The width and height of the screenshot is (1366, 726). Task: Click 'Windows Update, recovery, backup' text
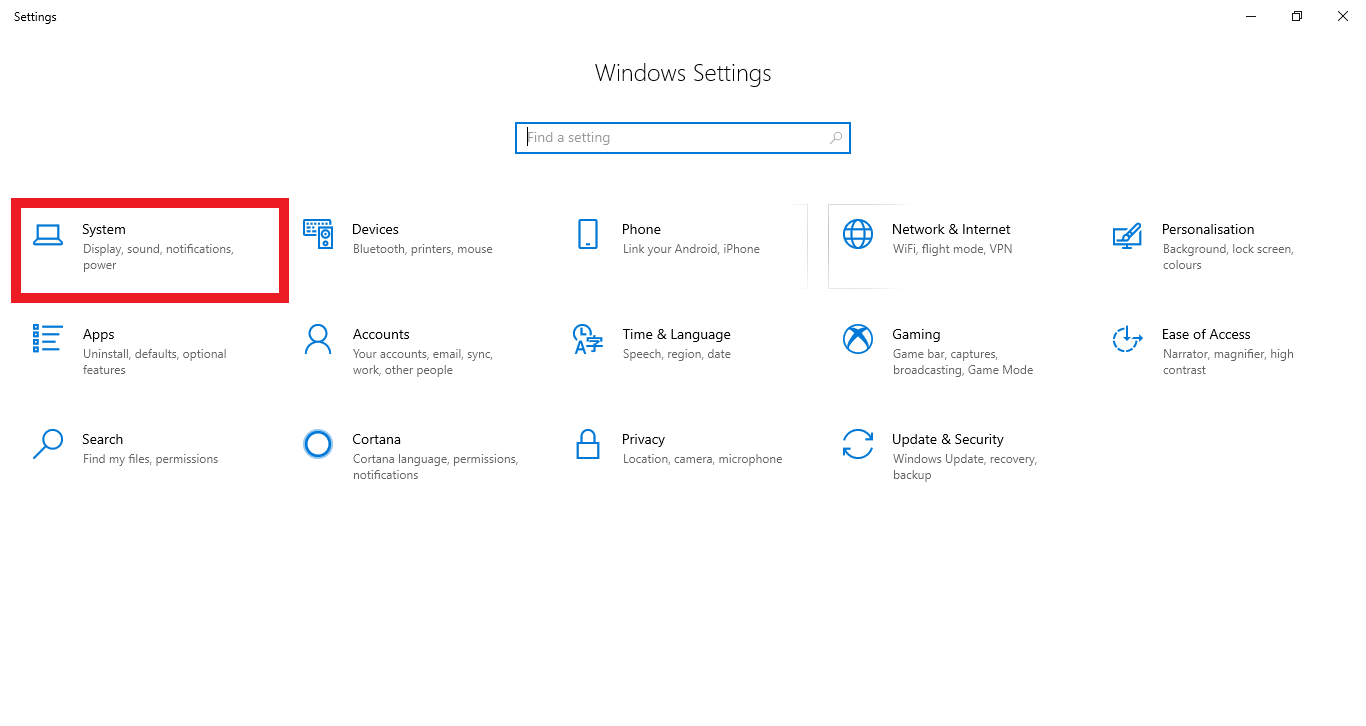(965, 467)
